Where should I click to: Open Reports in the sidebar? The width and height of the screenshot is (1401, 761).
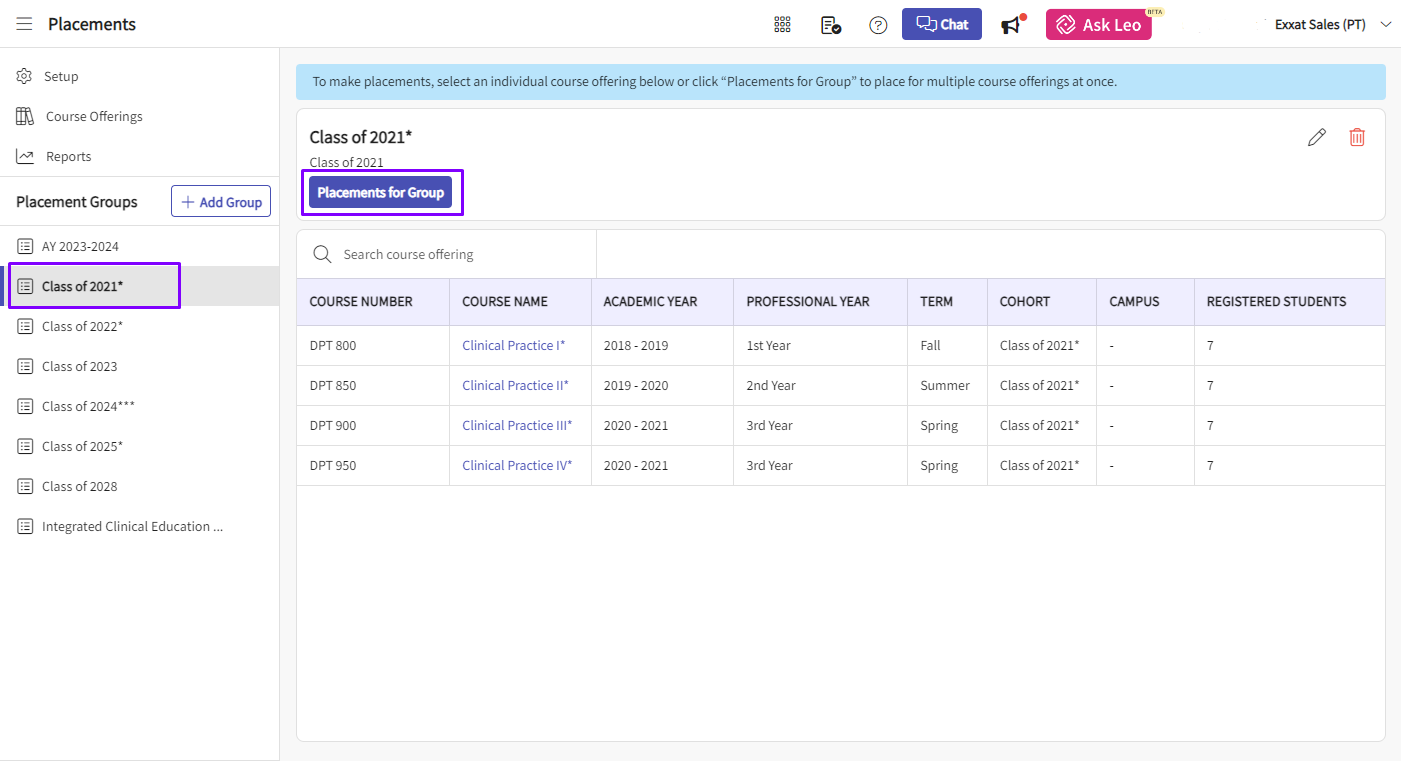[x=68, y=156]
